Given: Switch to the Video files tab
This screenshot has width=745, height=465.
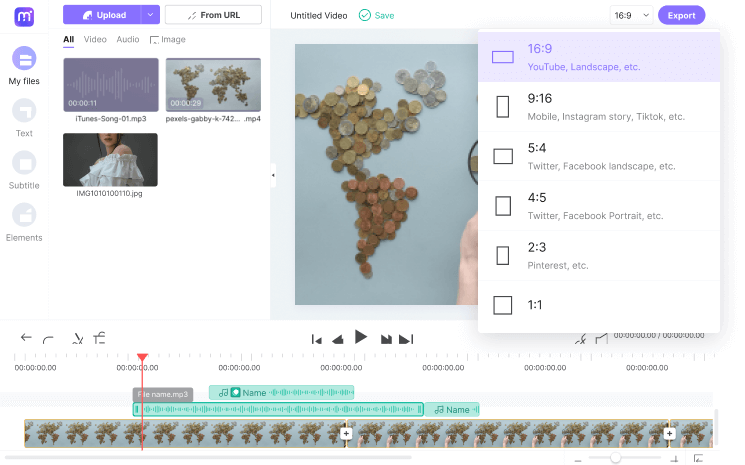Looking at the screenshot, I should [x=95, y=40].
